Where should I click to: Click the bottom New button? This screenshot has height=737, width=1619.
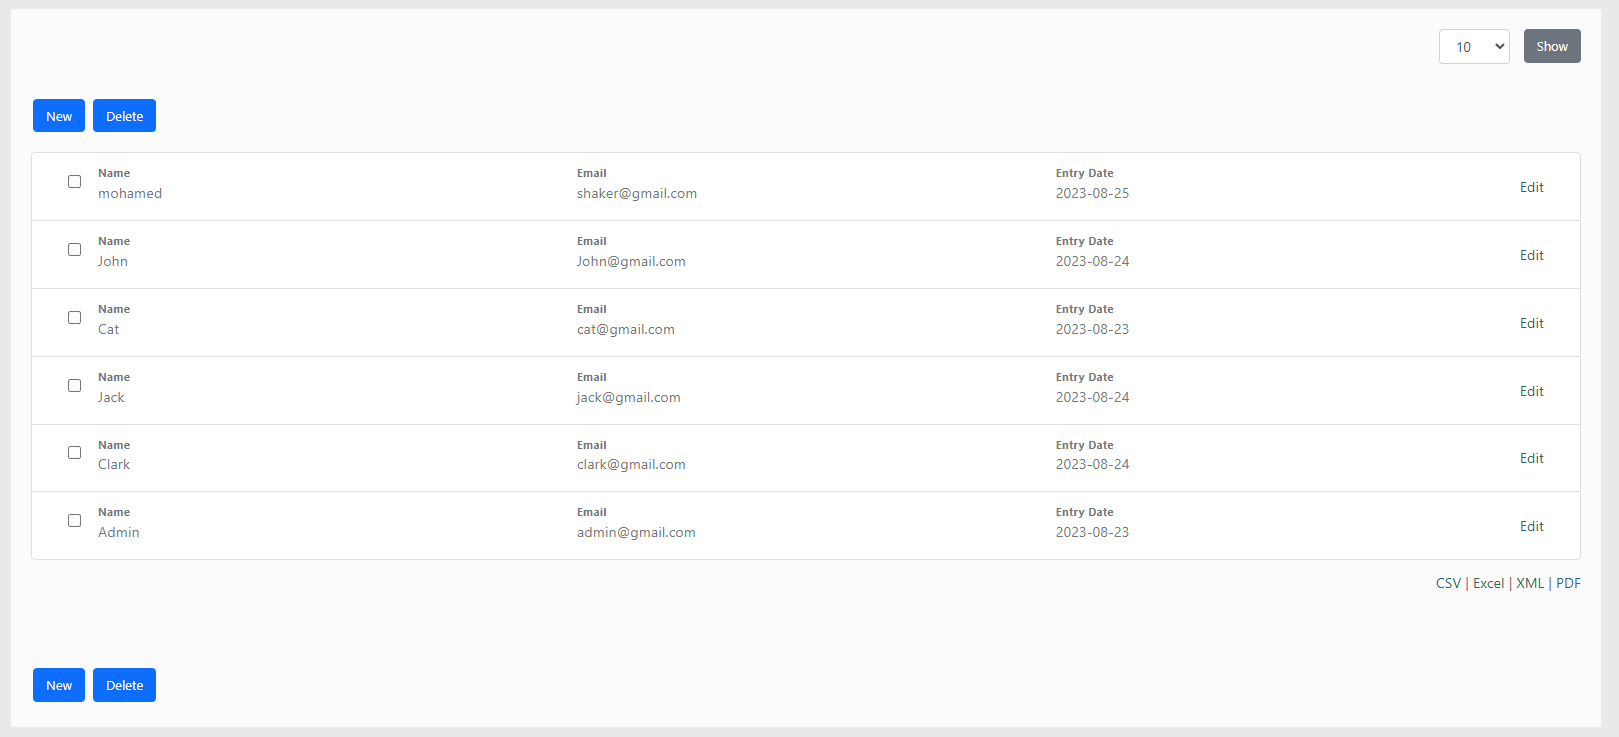pos(59,685)
